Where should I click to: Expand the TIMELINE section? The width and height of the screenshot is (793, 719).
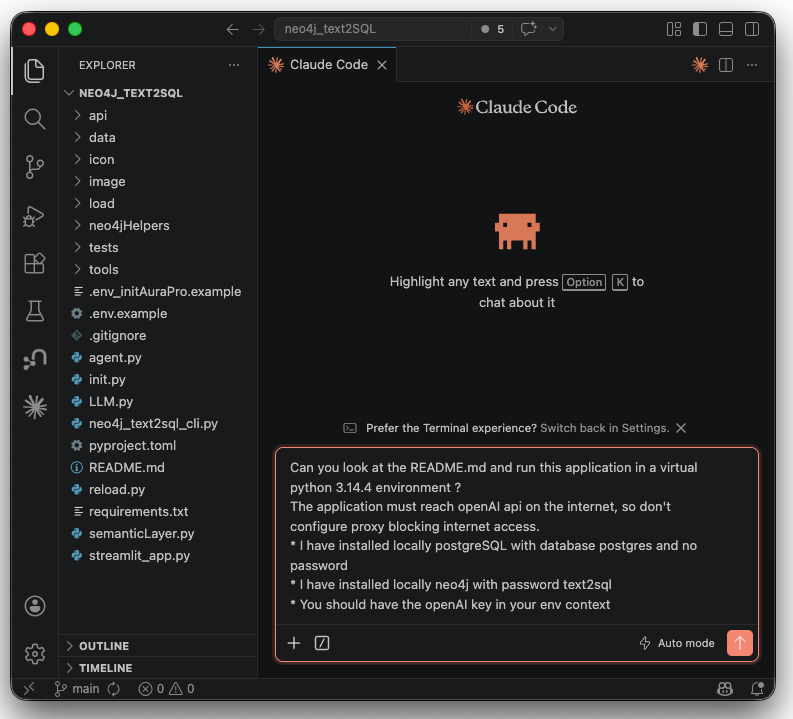[x=158, y=668]
